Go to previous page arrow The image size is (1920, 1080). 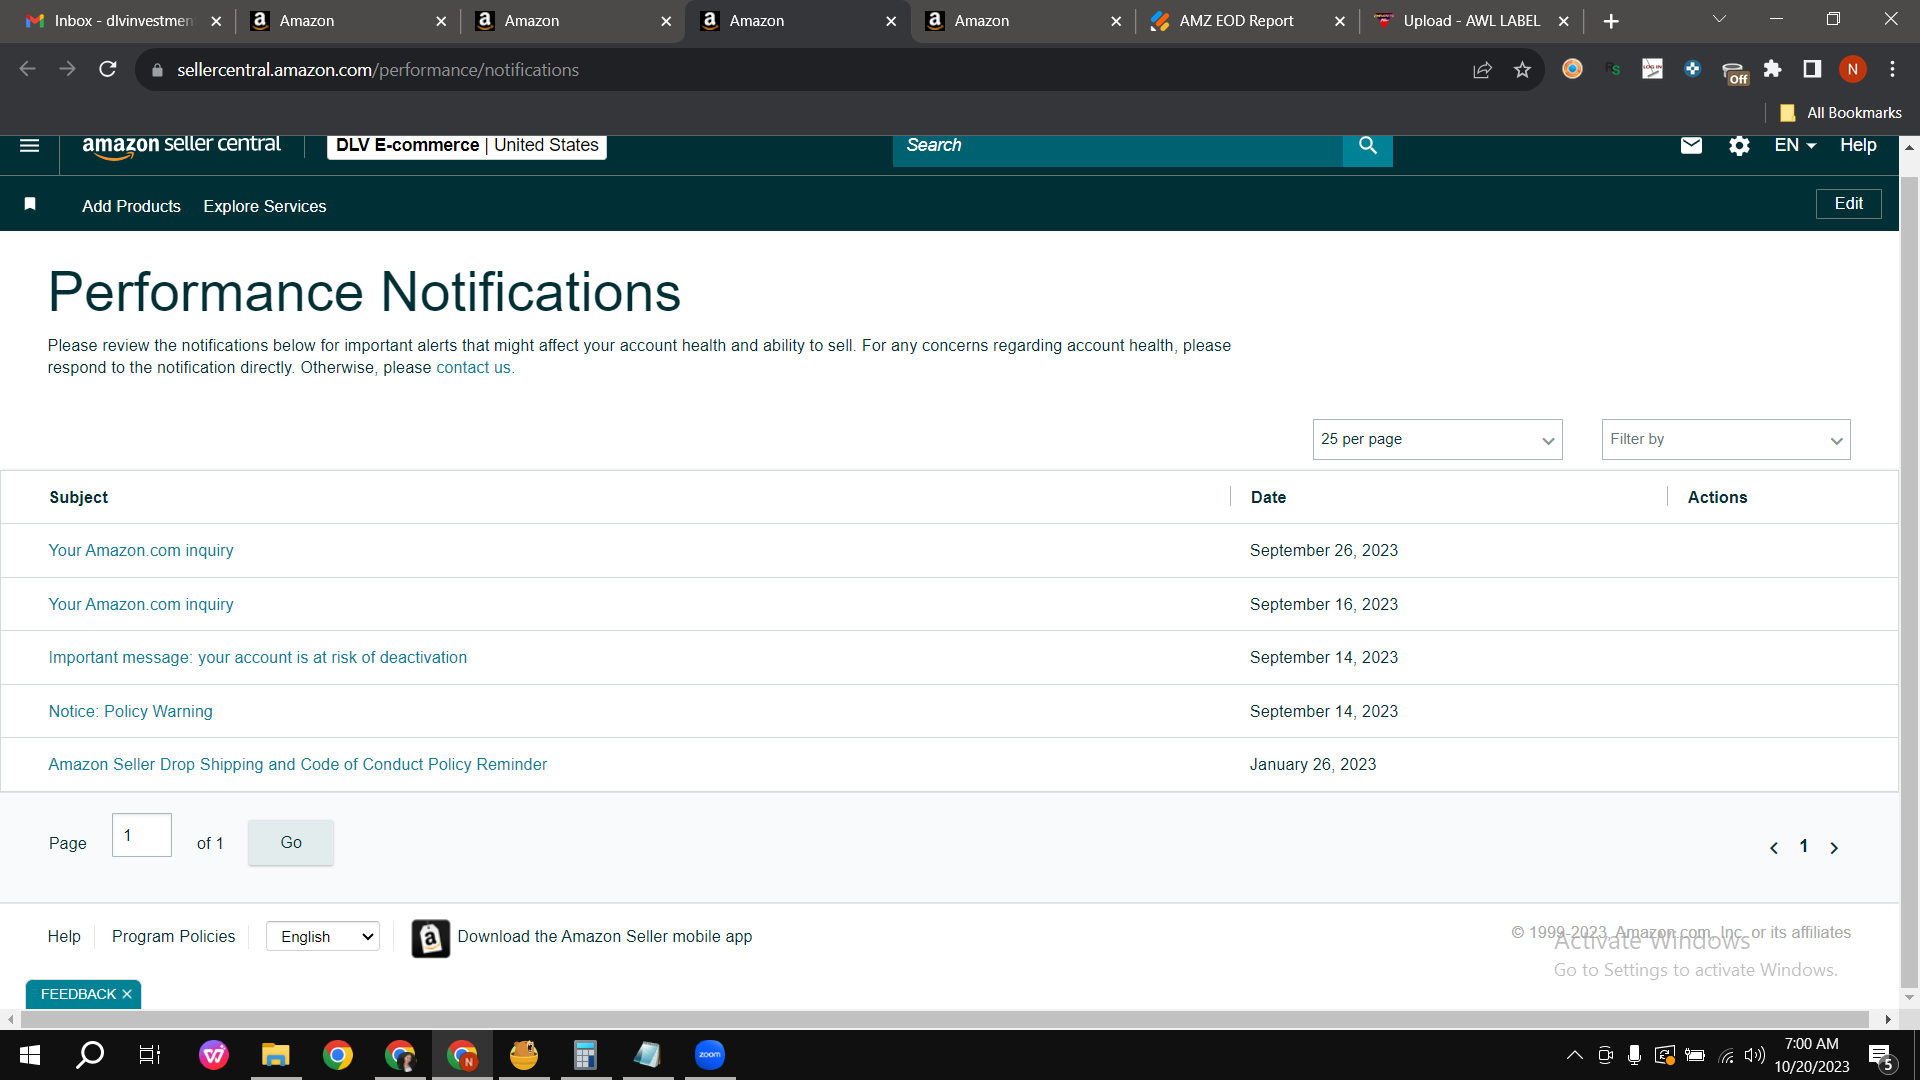click(x=1774, y=848)
